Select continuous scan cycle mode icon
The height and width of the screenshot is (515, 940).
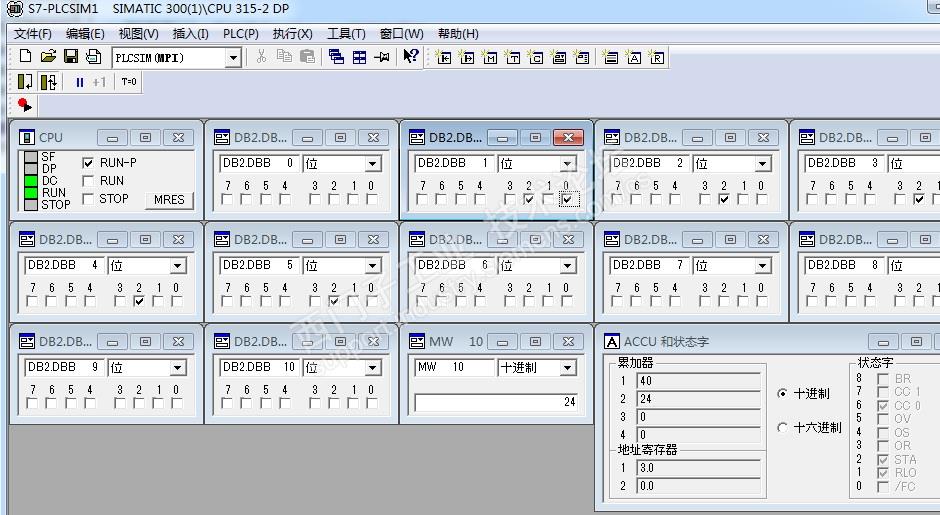(x=48, y=82)
